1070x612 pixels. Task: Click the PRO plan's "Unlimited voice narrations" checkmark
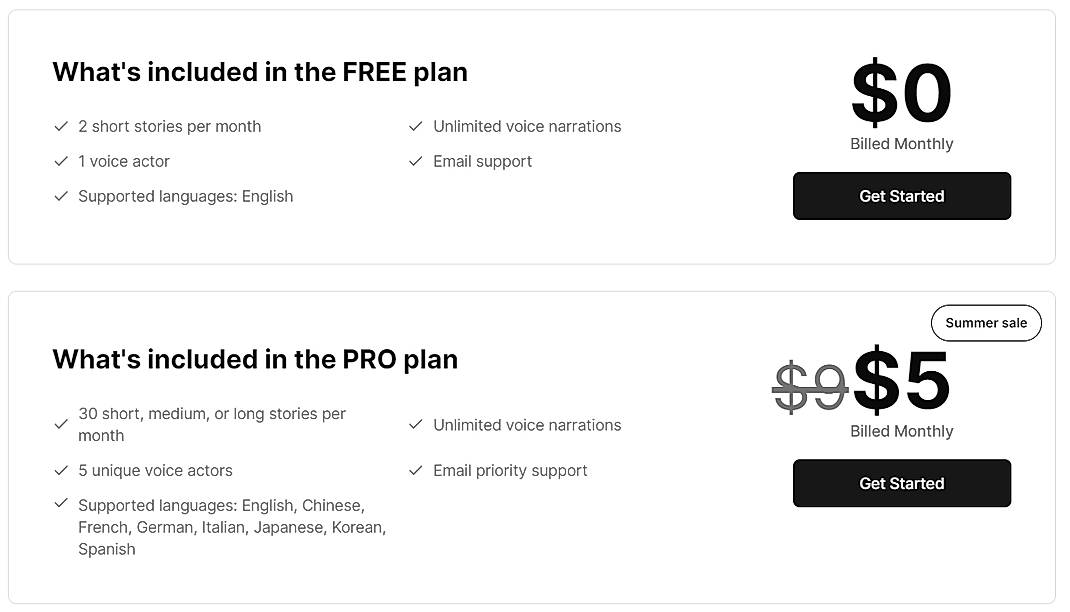point(415,425)
